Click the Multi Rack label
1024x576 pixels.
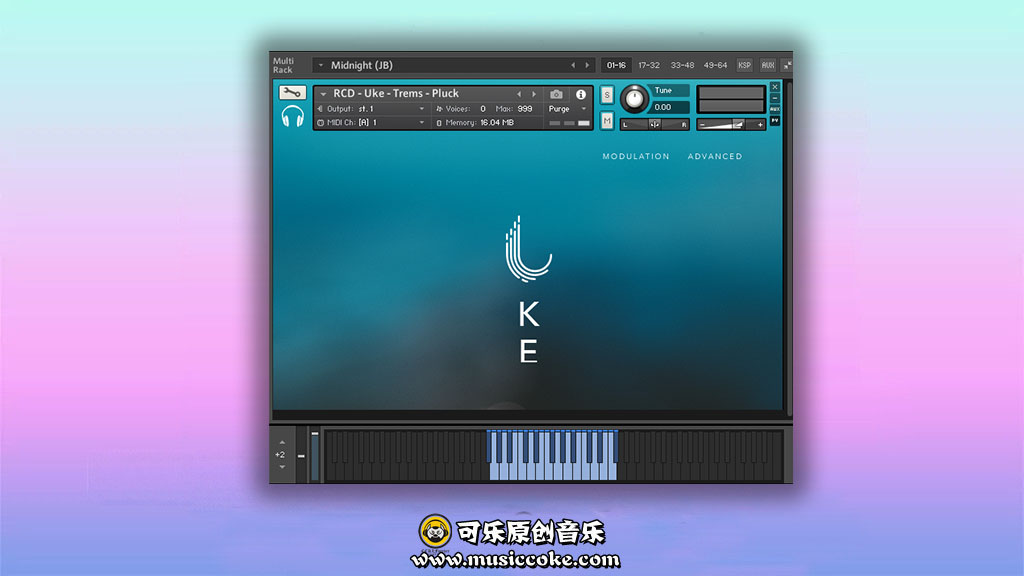click(283, 65)
